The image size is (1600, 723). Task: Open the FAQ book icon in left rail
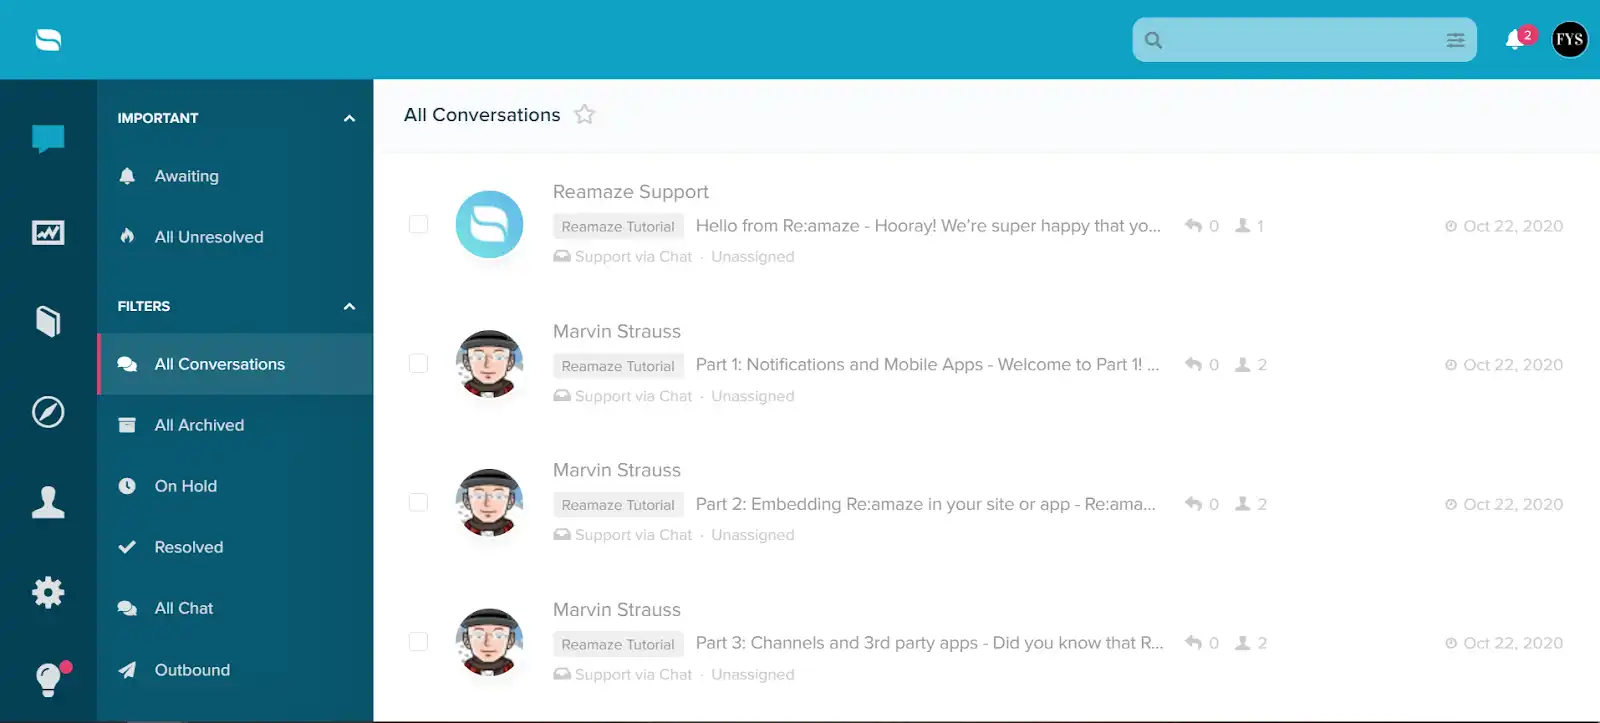coord(48,321)
